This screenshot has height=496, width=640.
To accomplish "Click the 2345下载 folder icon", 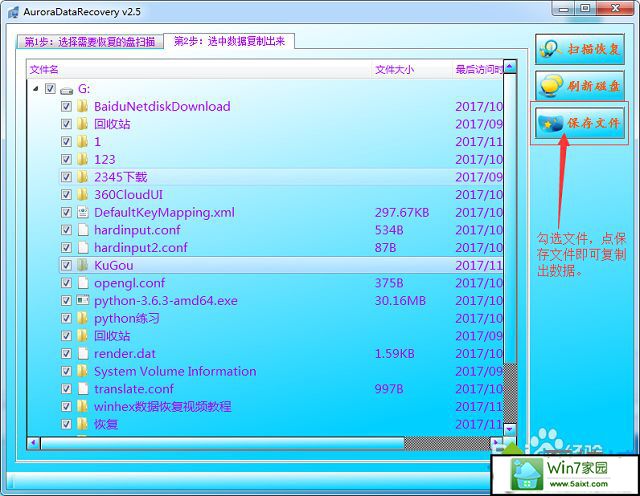I will (82, 177).
